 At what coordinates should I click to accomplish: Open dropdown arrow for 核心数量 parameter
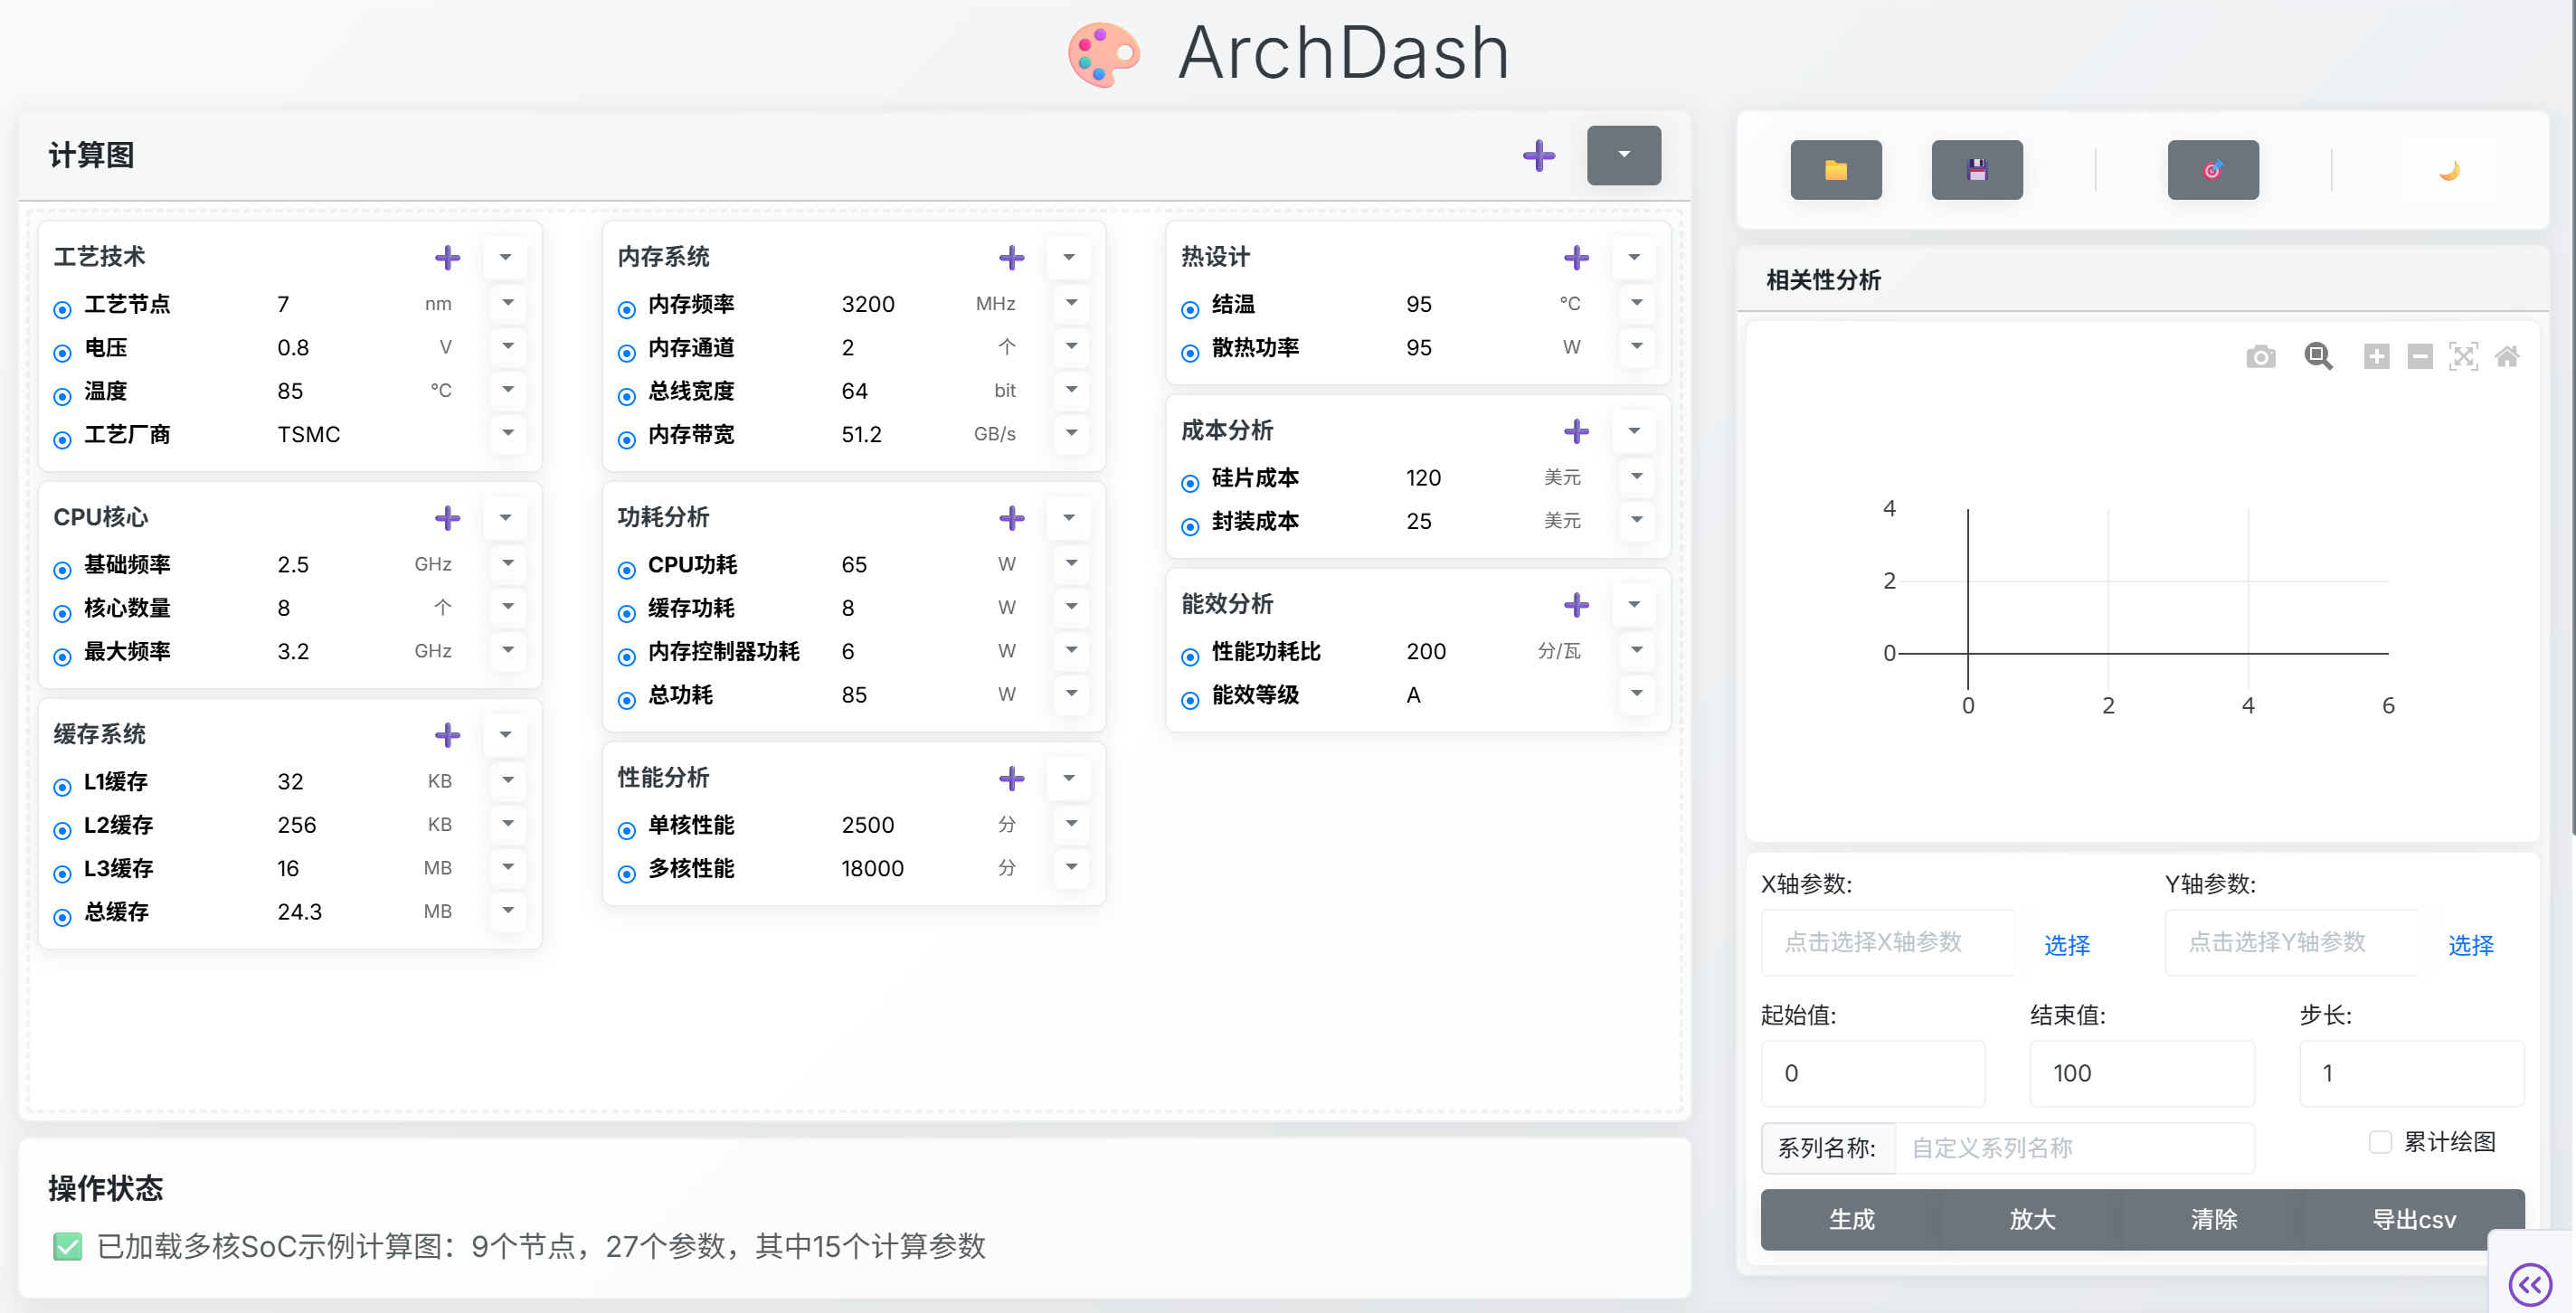point(508,607)
